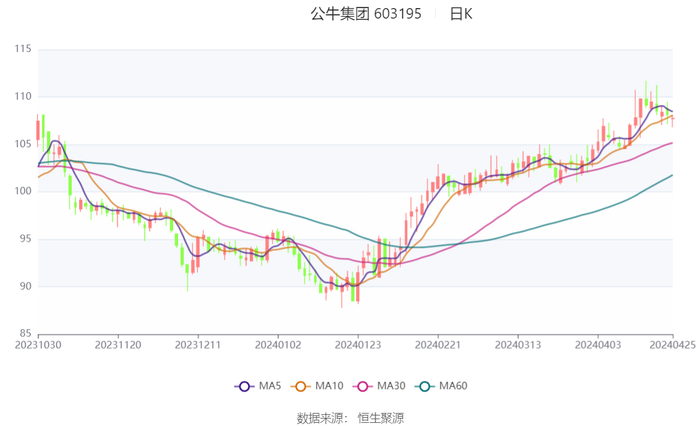The height and width of the screenshot is (426, 700).
Task: Select the 20240123 date axis label
Action: coord(358,343)
